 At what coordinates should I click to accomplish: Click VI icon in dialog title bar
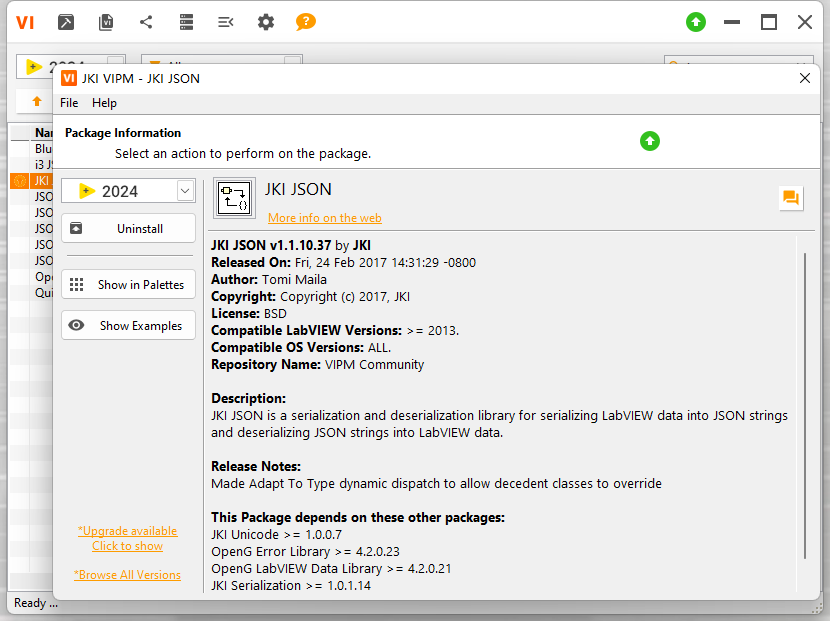coord(69,78)
